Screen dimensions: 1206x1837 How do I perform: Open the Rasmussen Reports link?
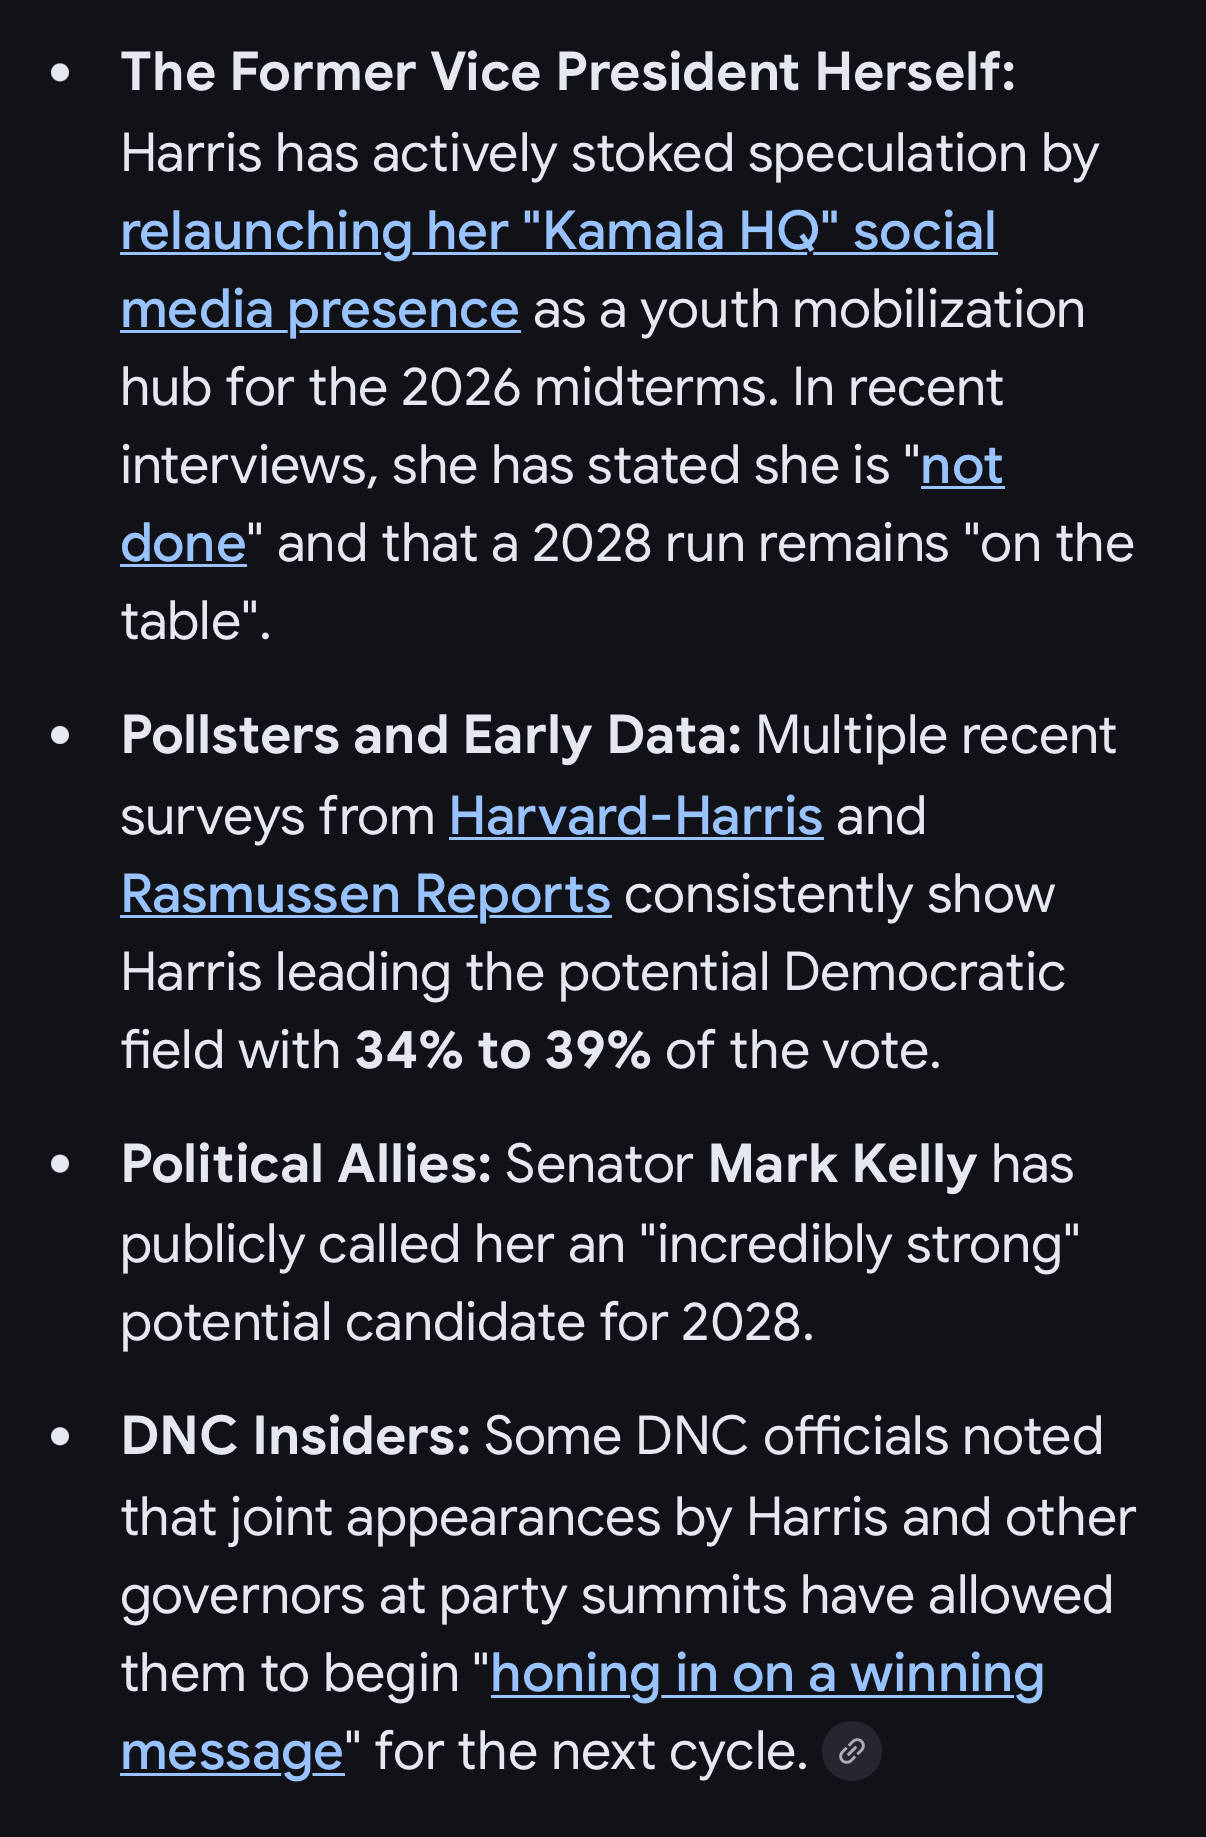tap(366, 894)
